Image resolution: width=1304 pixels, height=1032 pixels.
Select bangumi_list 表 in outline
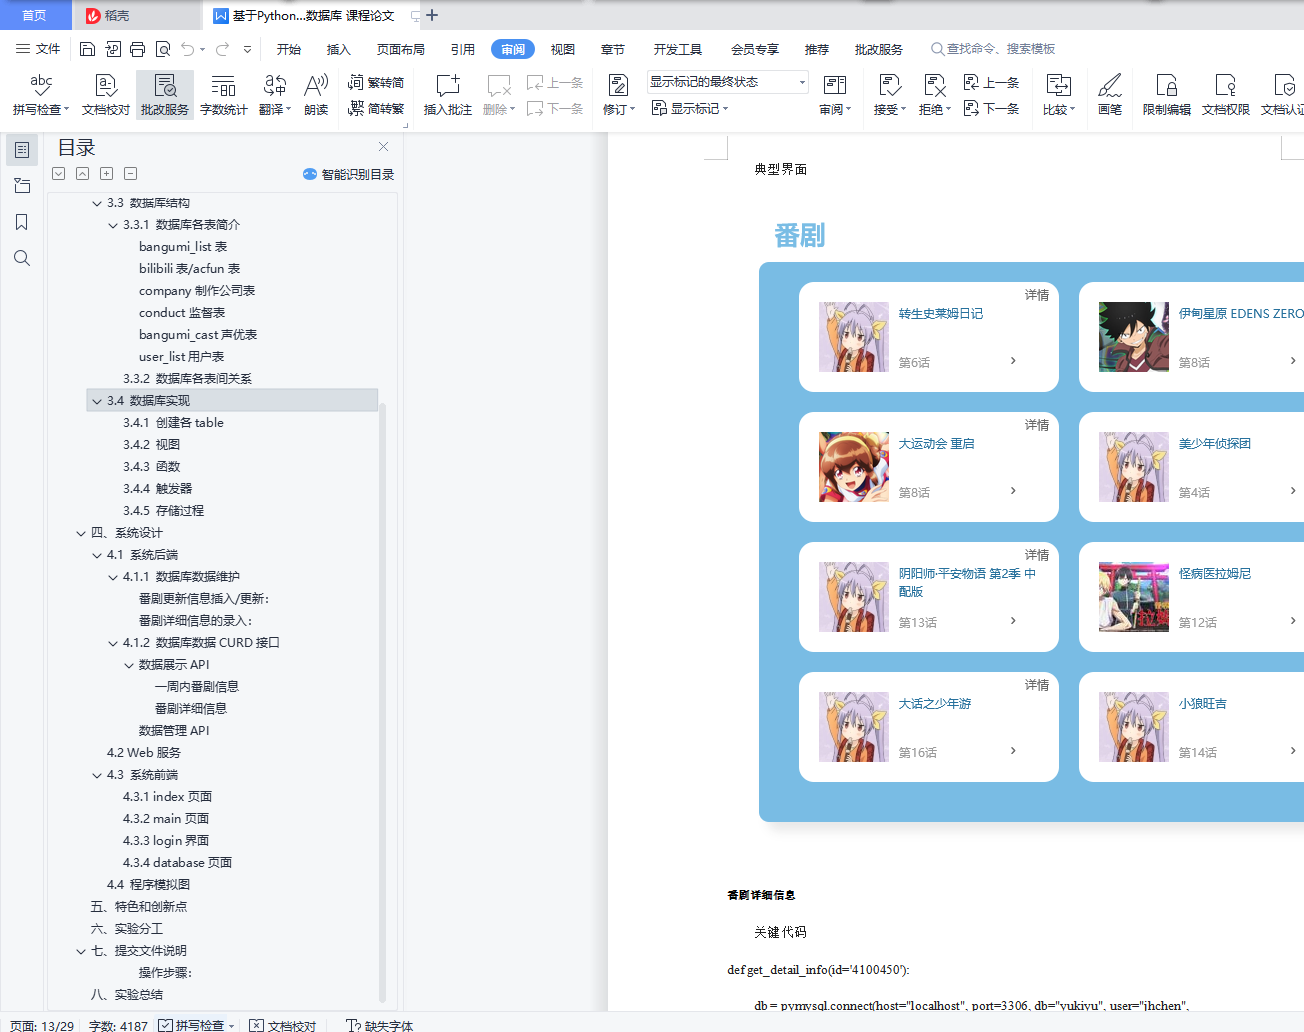tap(183, 247)
